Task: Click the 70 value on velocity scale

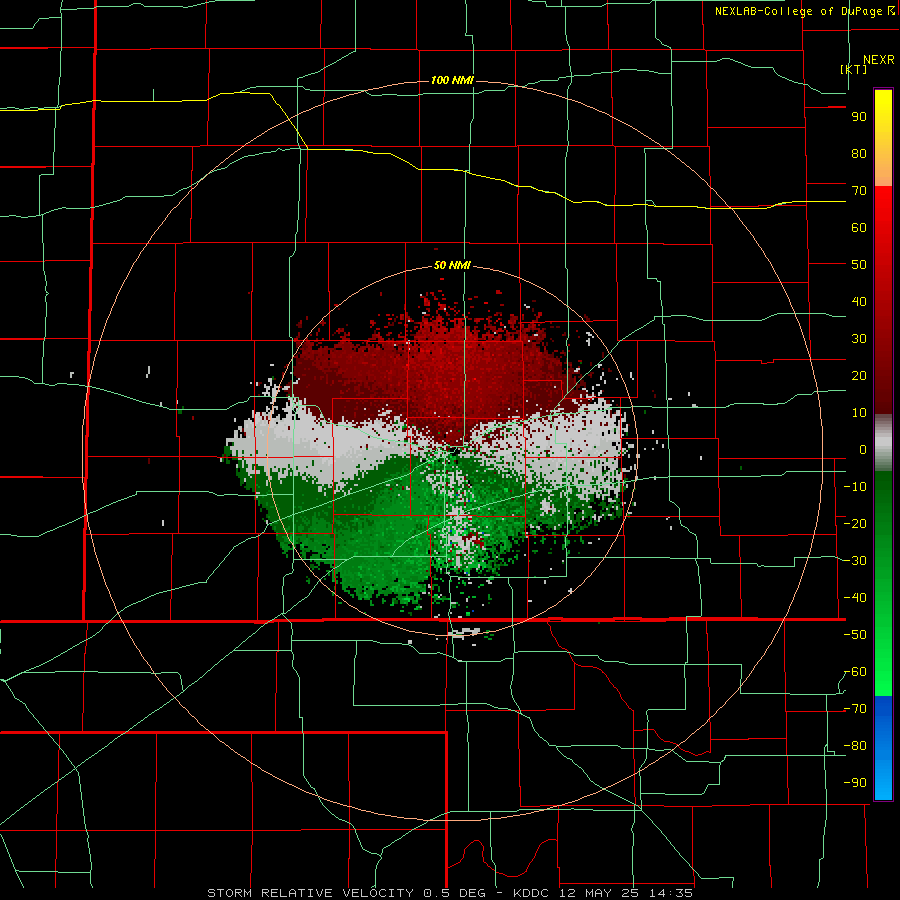Action: [859, 191]
